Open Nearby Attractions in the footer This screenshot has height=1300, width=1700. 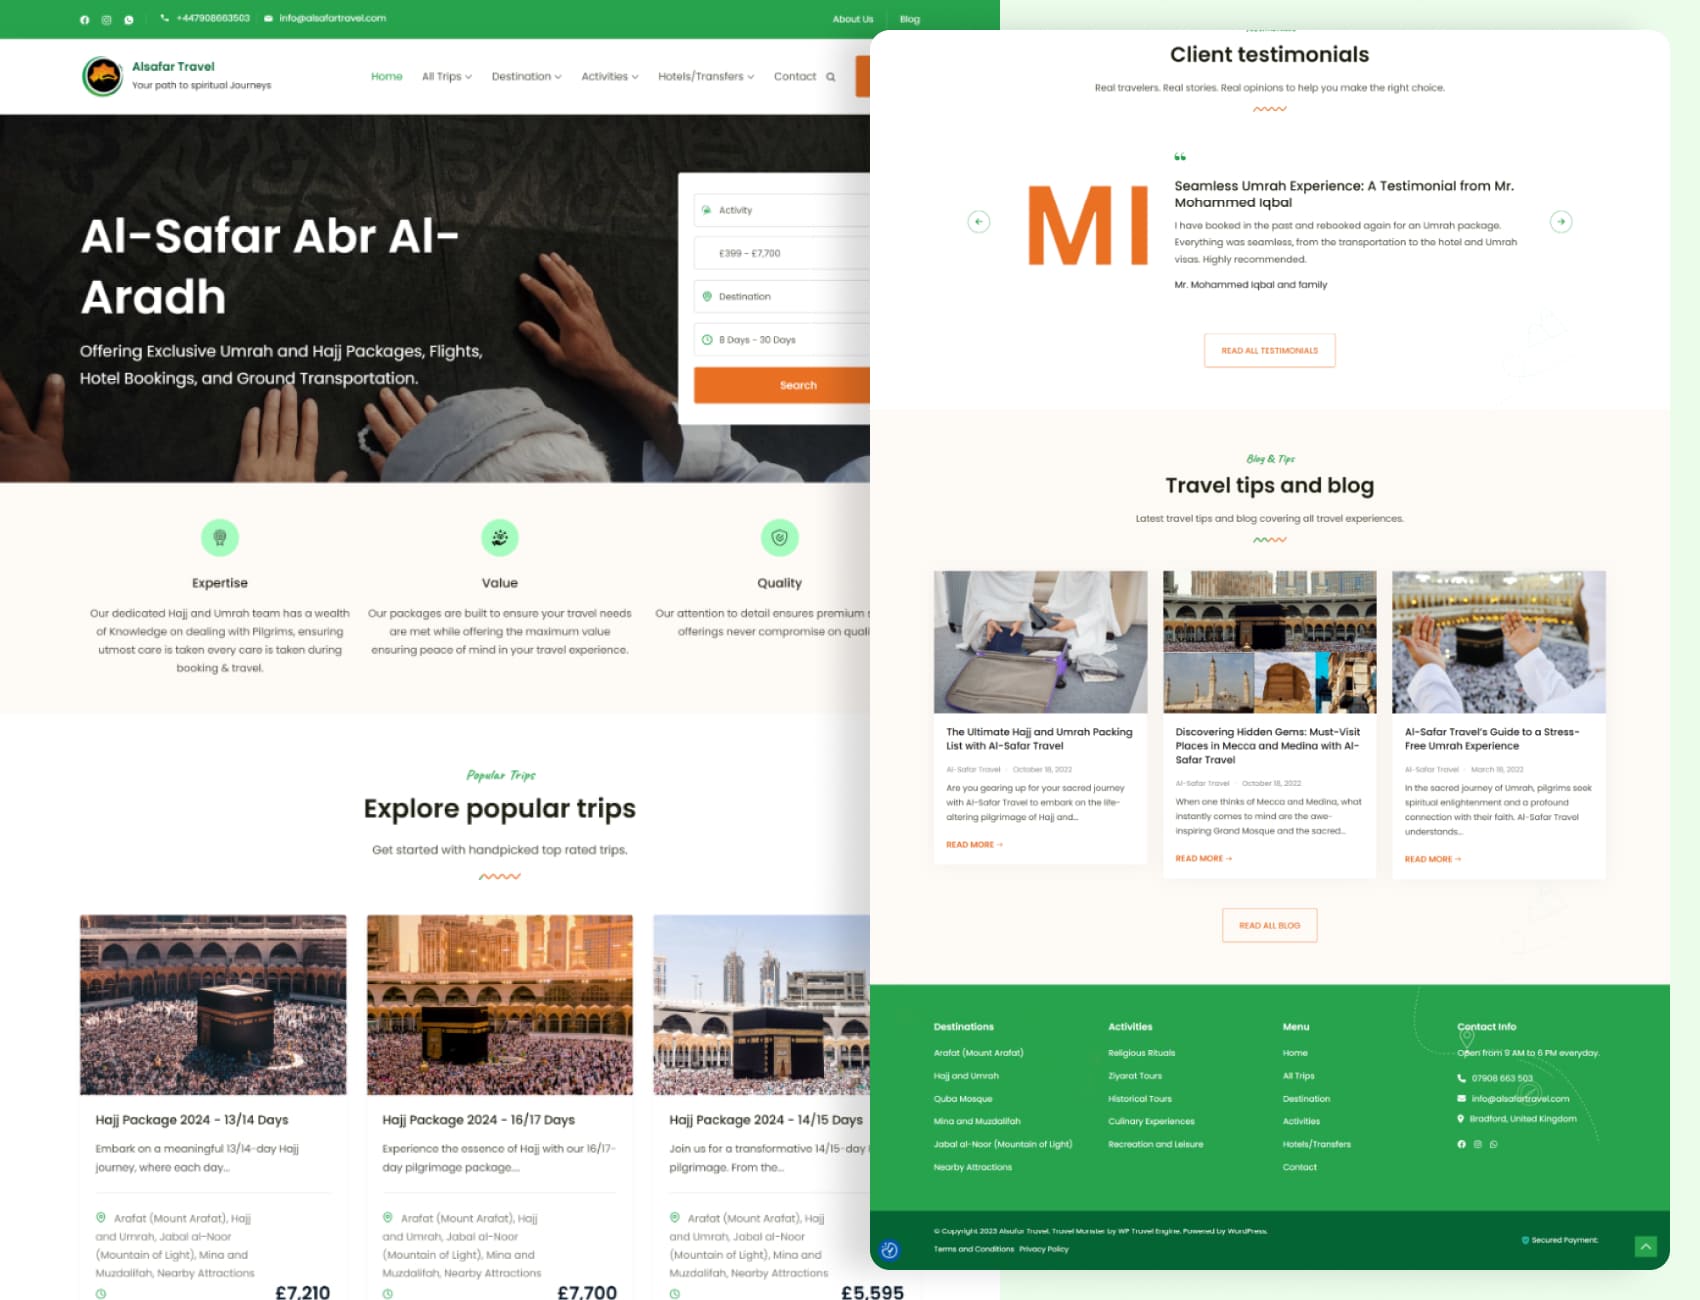(x=973, y=1168)
